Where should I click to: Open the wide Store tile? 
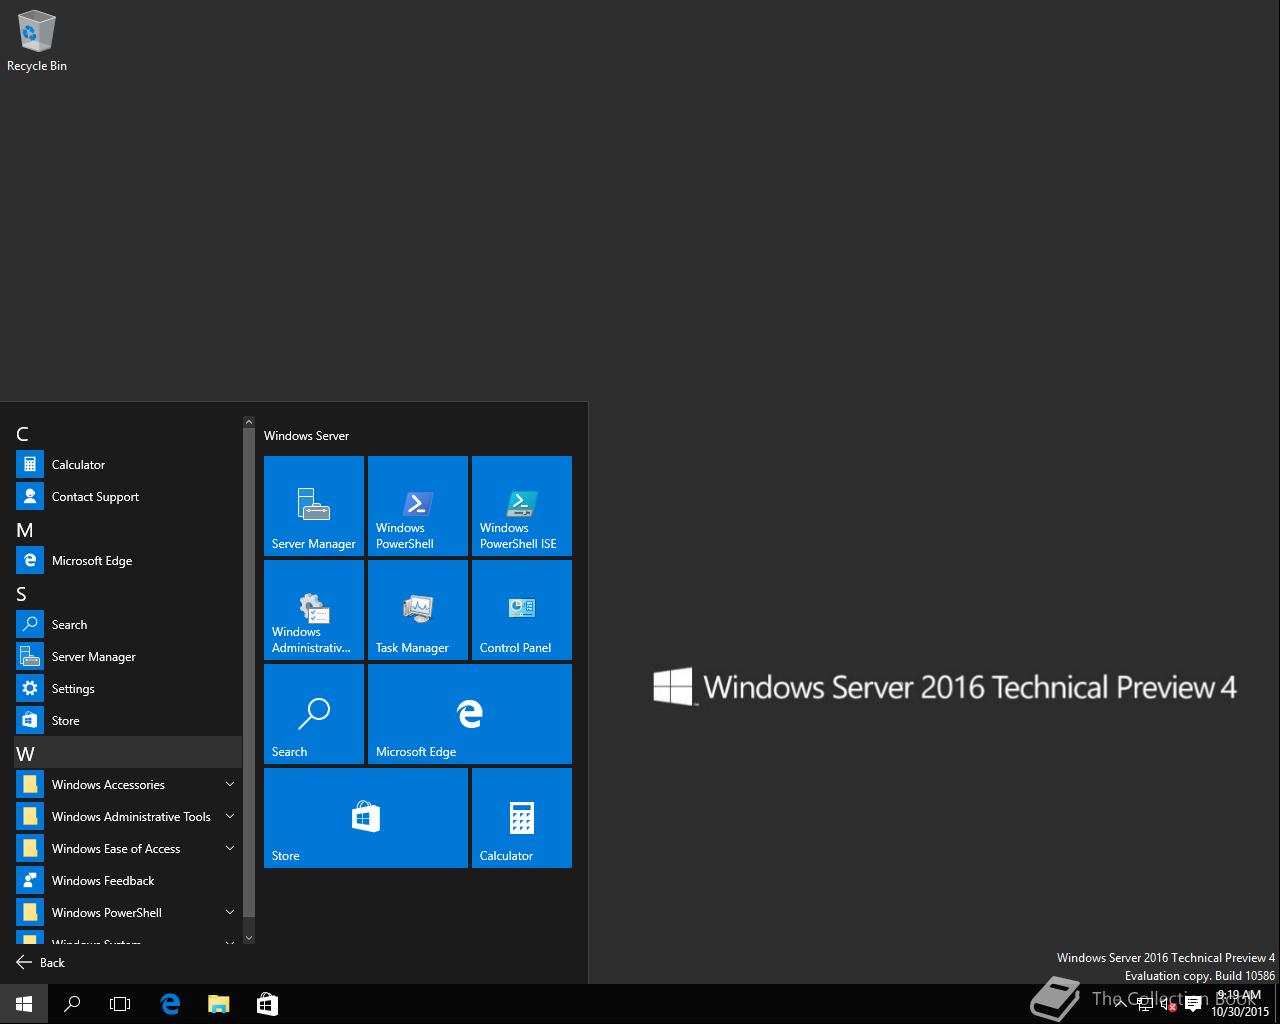[366, 818]
